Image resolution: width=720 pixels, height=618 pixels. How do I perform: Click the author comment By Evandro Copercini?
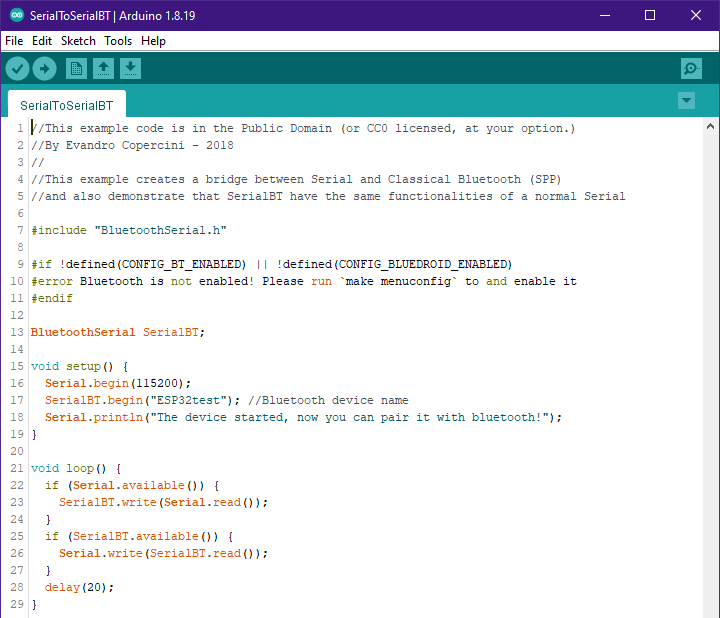[132, 145]
